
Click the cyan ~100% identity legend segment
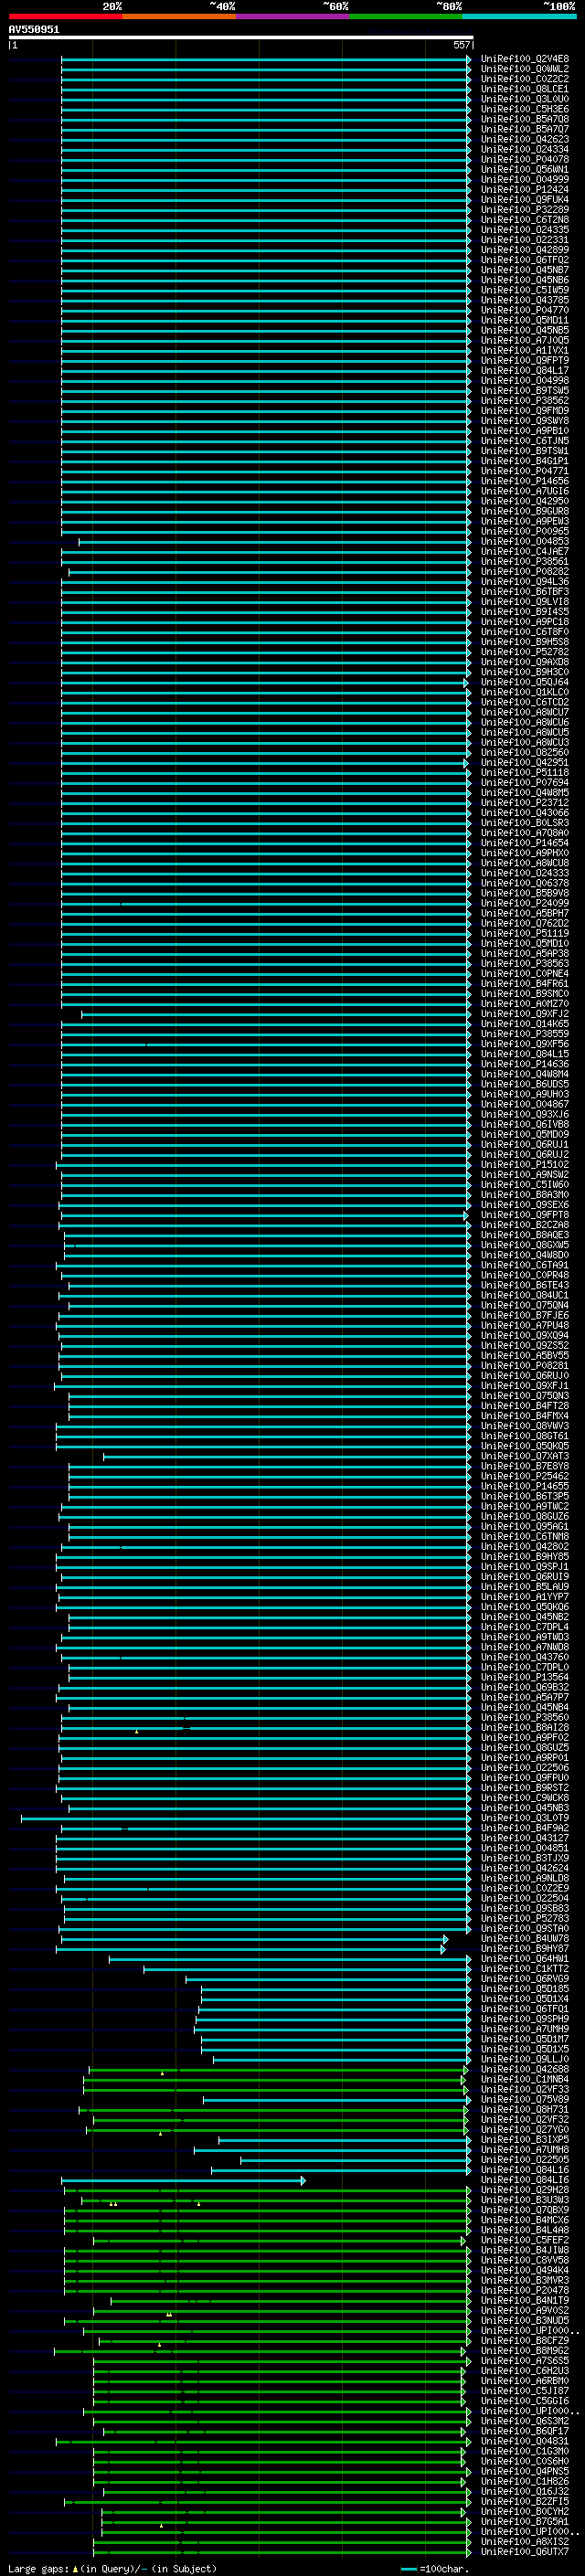[x=519, y=16]
